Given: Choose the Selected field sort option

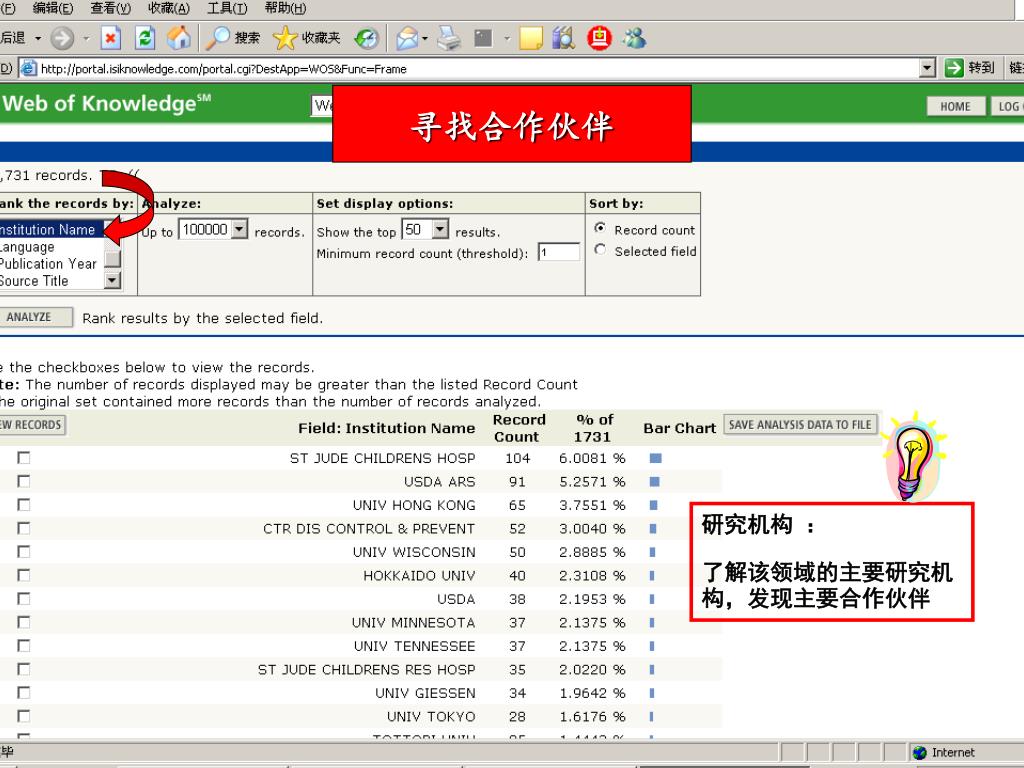Looking at the screenshot, I should tap(600, 250).
